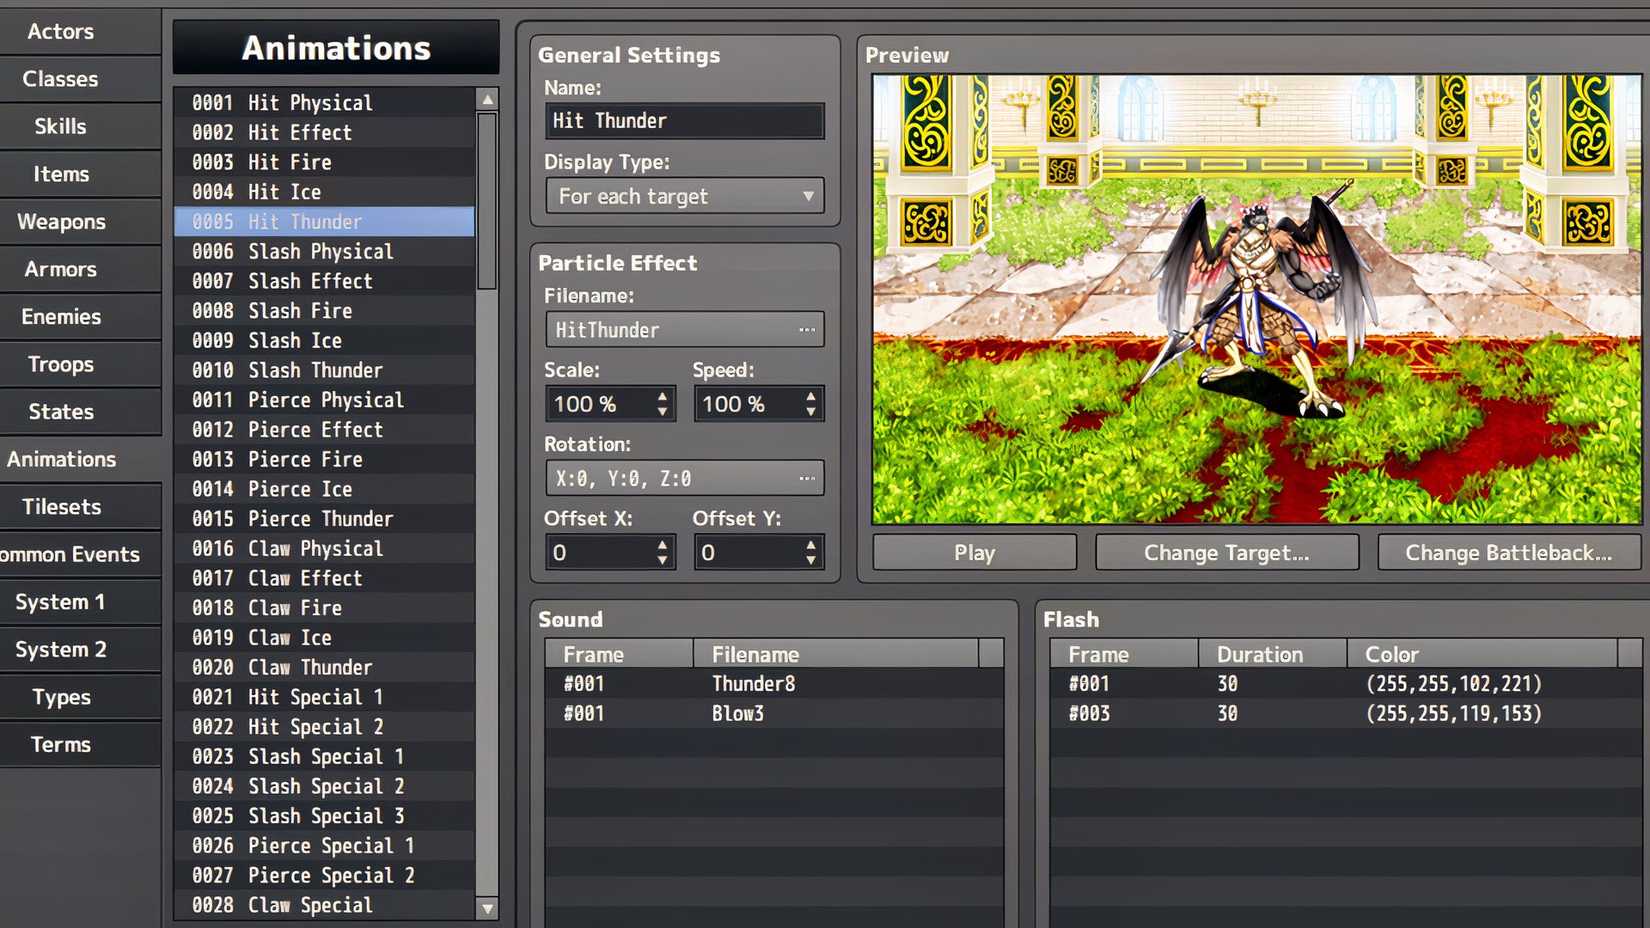1650x928 pixels.
Task: Expand the For each target combo box
Action: 684,196
